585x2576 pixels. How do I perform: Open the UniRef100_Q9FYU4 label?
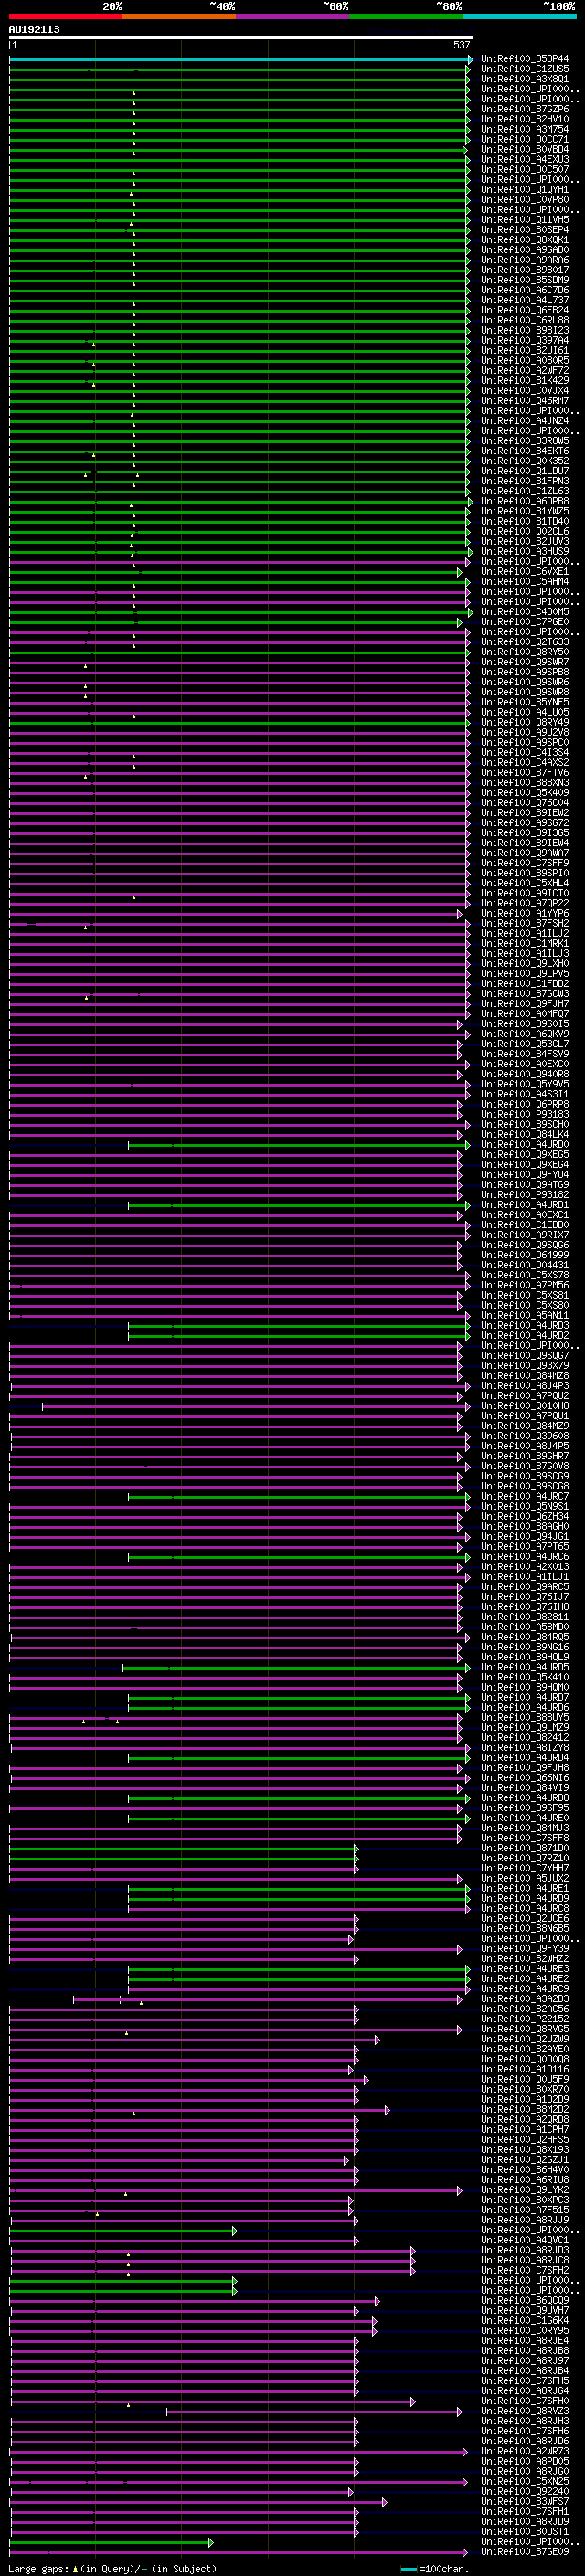525,1174
